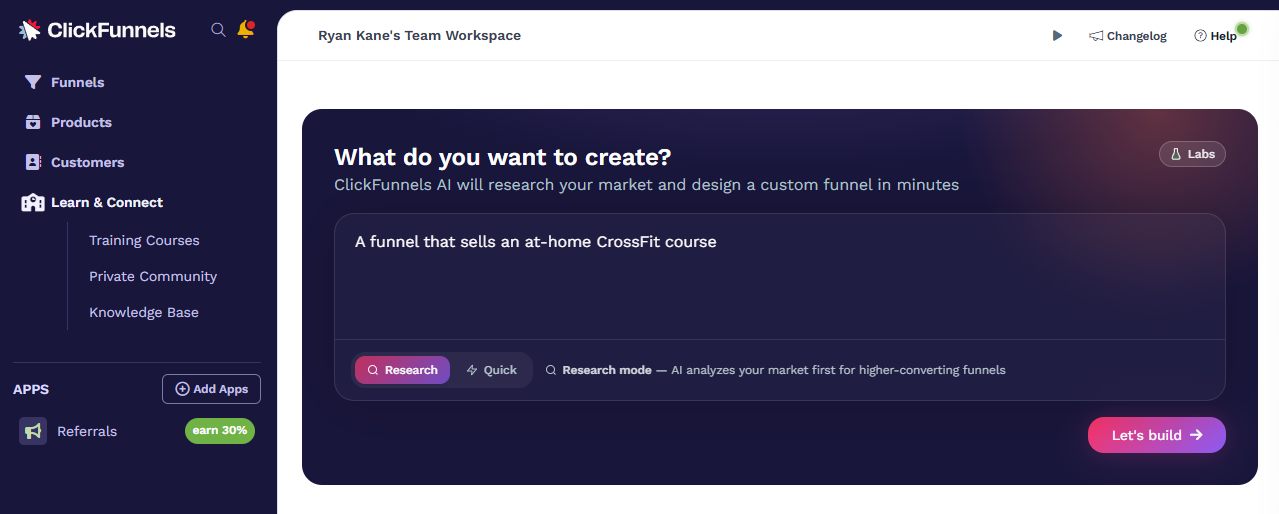
Task: Open the Funnels menu
Action: 78,82
